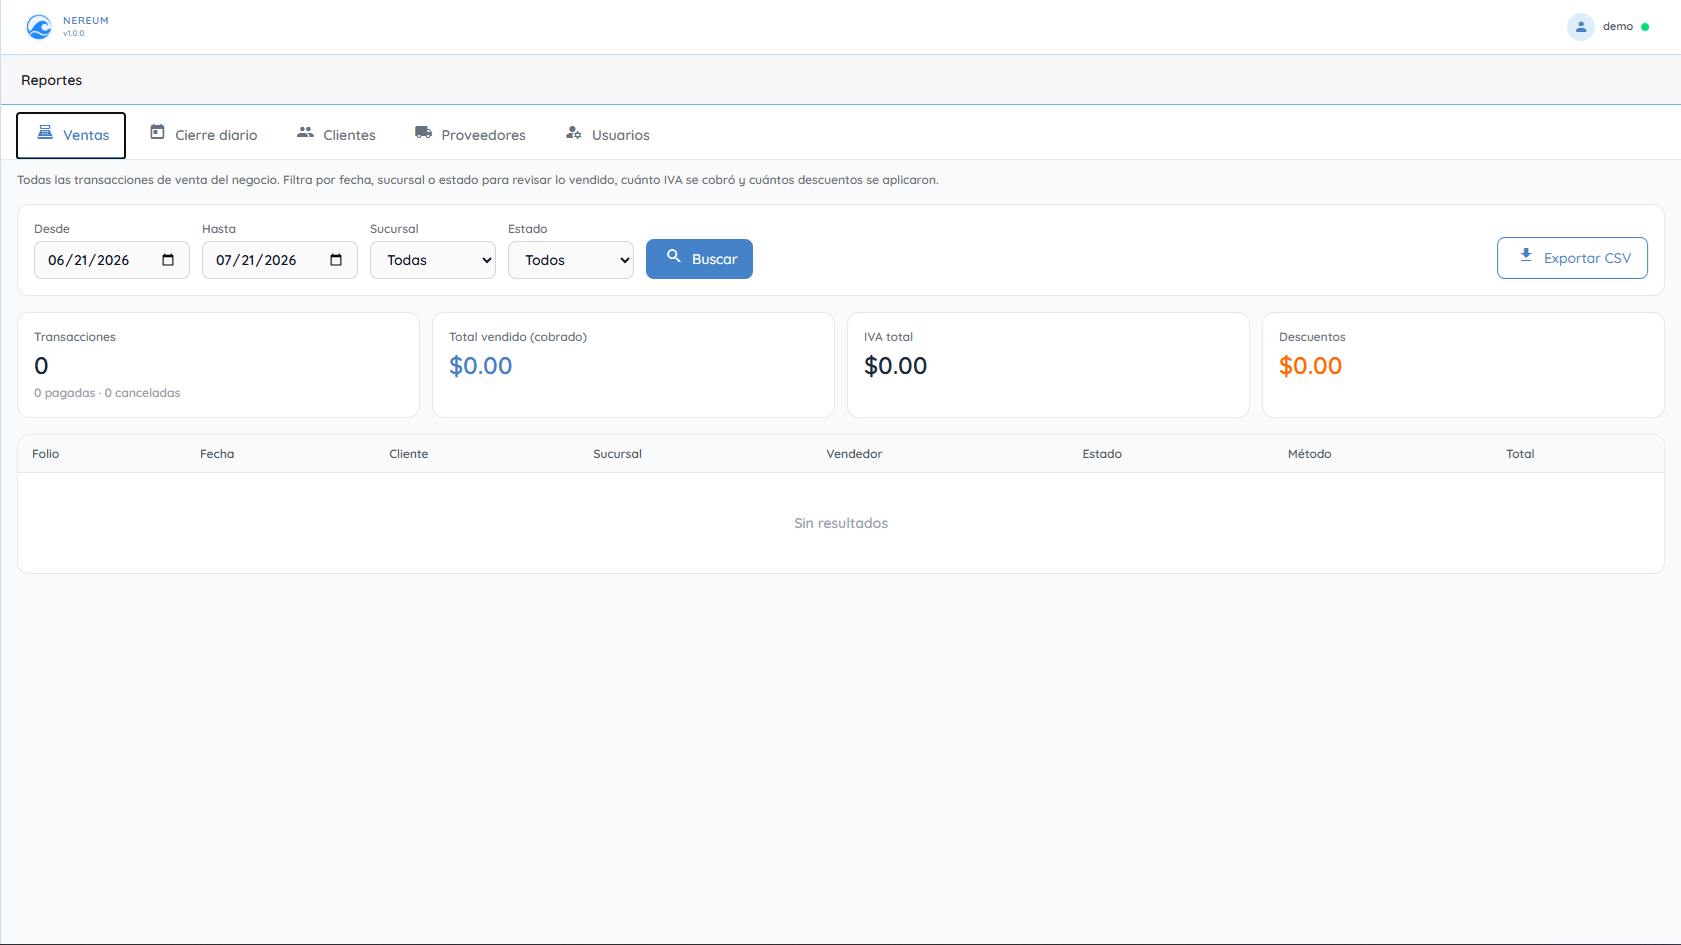1681x945 pixels.
Task: Expand the Estado dropdown
Action: point(571,260)
